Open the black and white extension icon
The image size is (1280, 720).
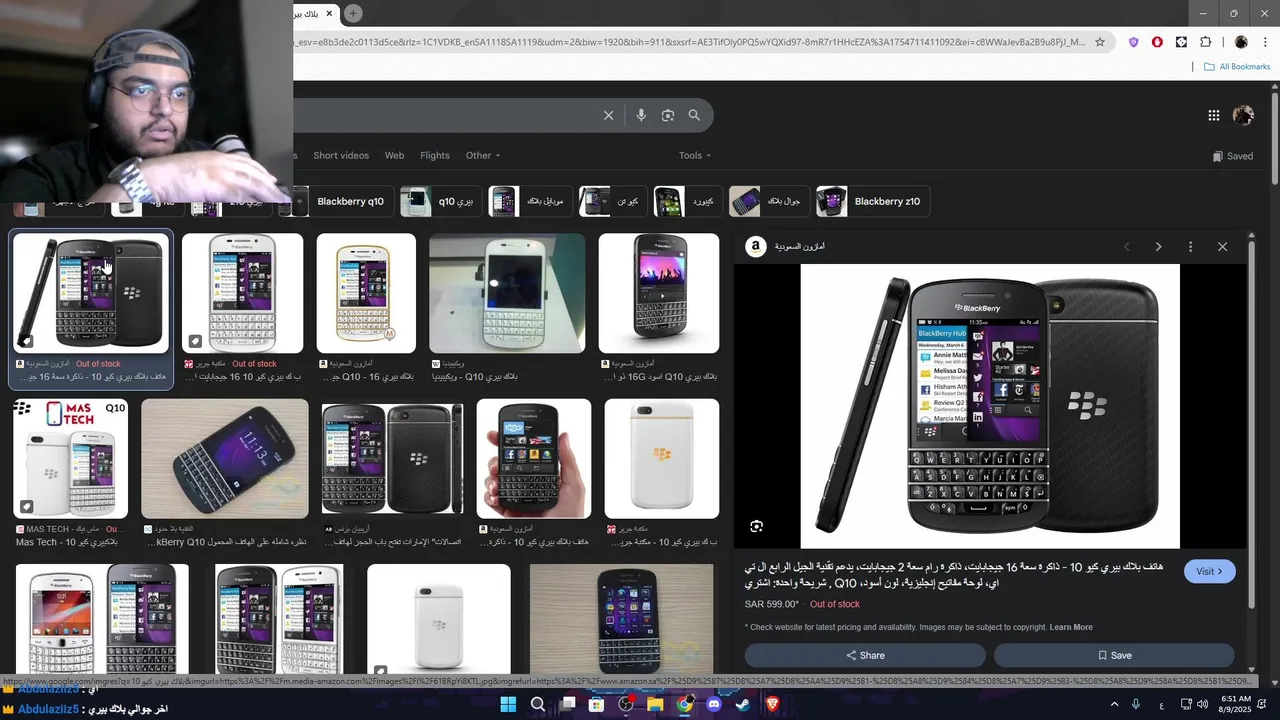[1181, 42]
